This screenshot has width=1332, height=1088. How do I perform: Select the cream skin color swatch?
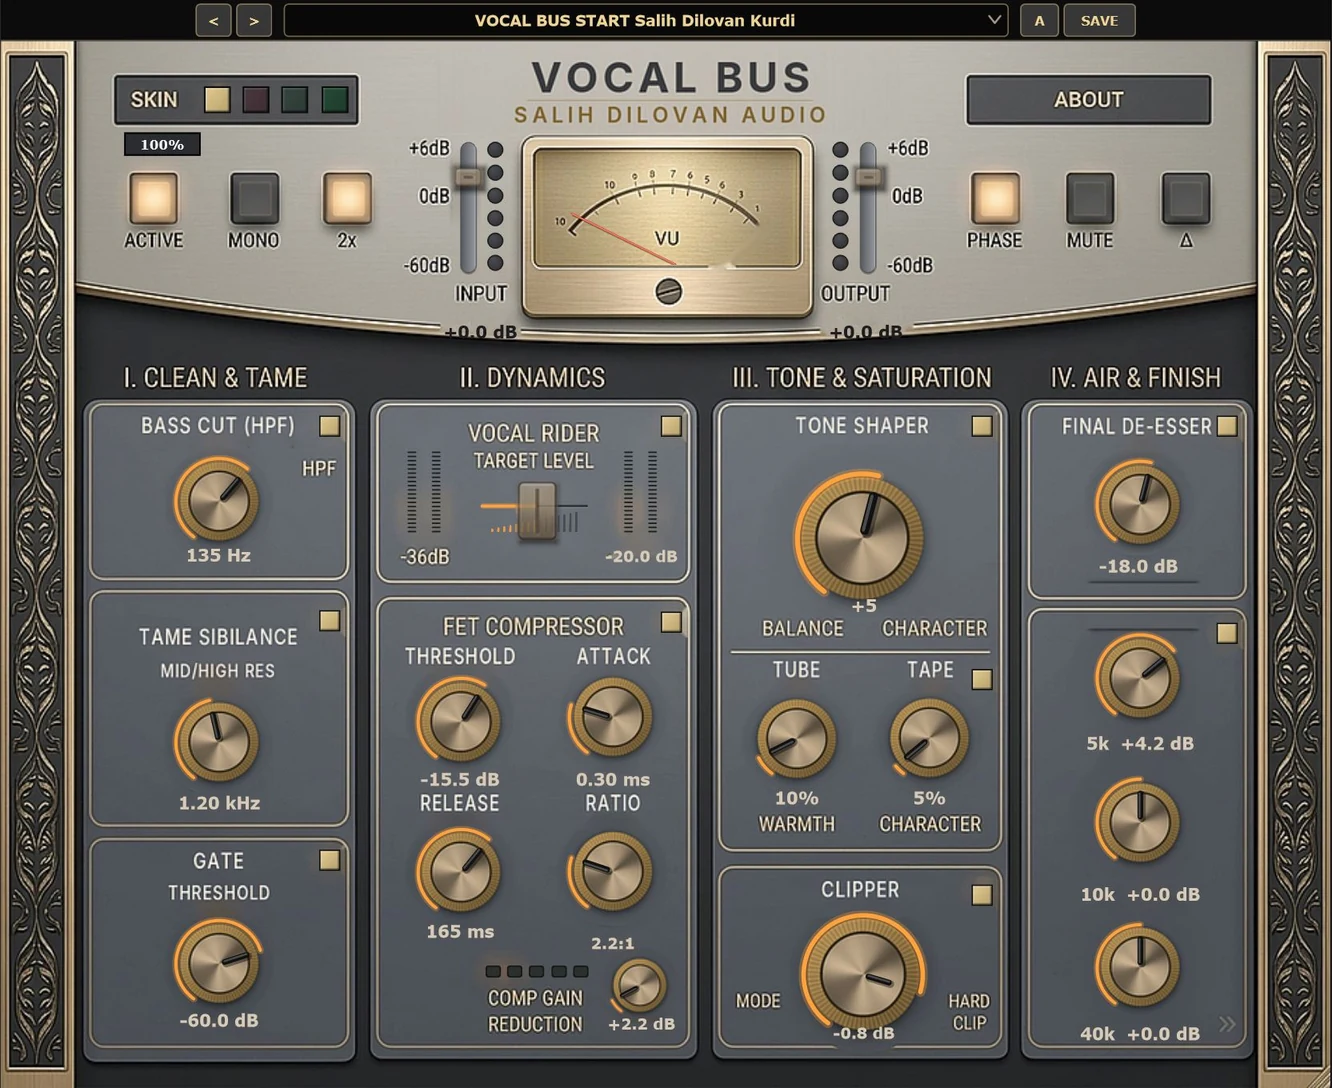click(x=217, y=99)
